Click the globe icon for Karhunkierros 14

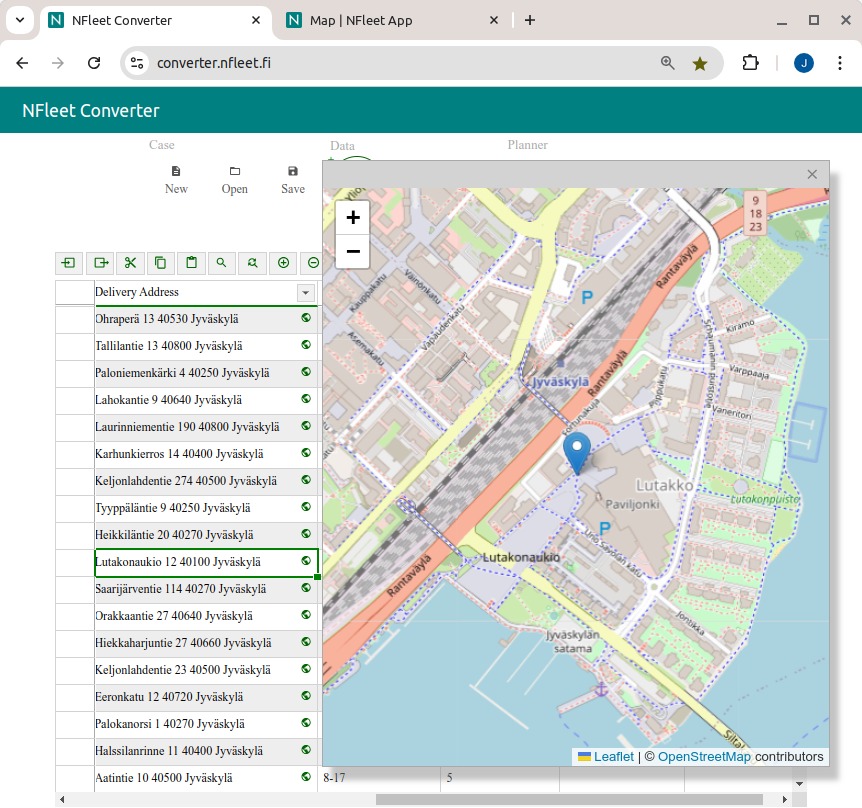[306, 452]
